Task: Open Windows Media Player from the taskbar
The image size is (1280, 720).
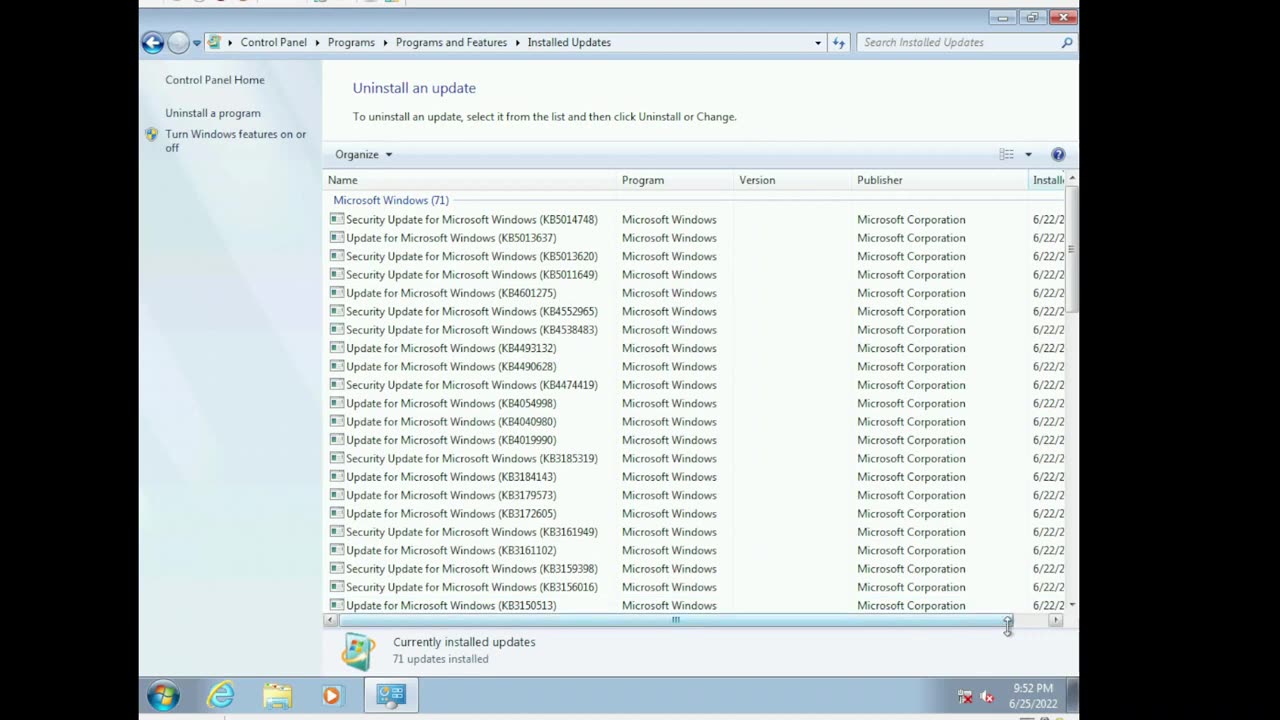Action: [331, 695]
